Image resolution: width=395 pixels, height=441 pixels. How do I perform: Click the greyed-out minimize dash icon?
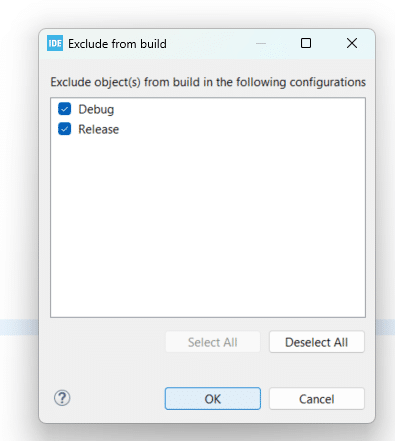click(x=261, y=43)
